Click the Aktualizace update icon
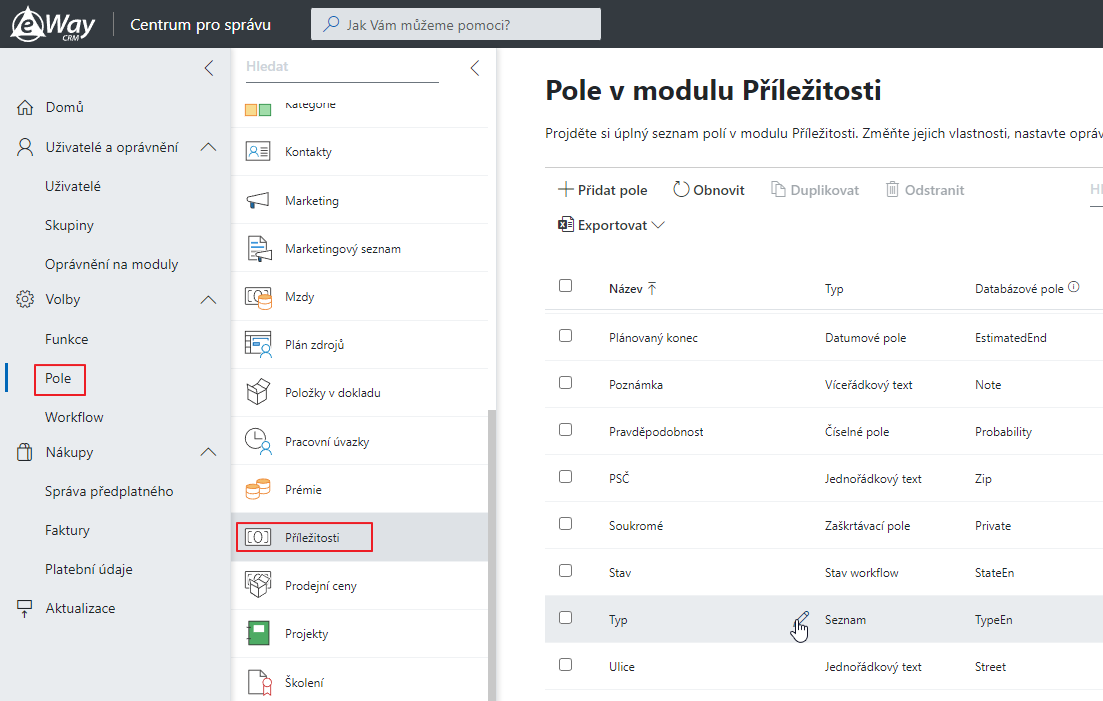Image resolution: width=1103 pixels, height=701 pixels. [25, 608]
